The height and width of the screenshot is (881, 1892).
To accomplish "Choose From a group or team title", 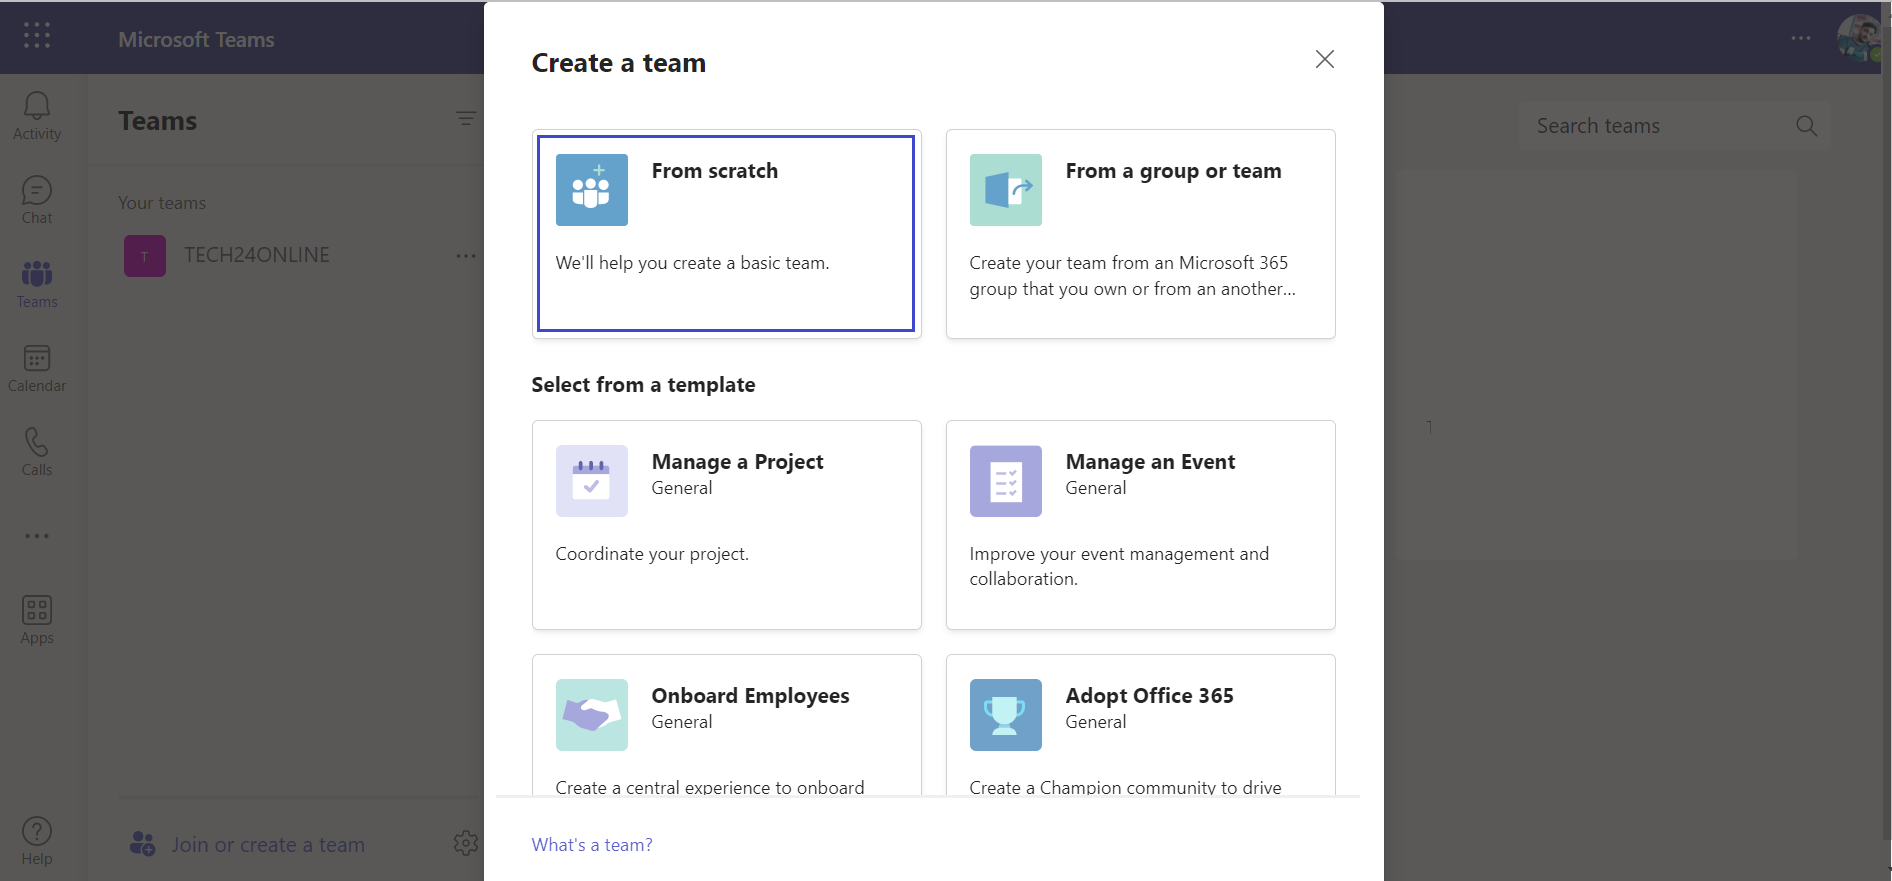I will [x=1173, y=171].
